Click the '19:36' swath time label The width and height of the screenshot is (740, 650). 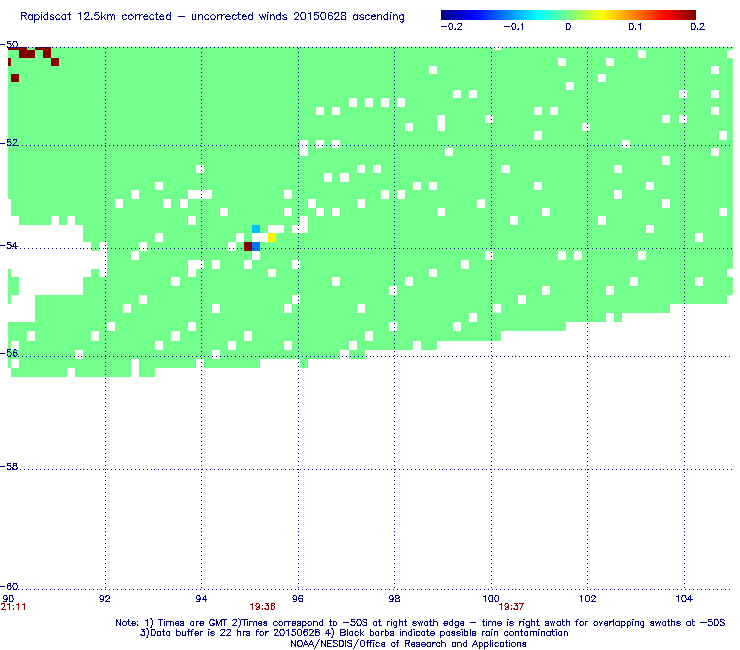click(262, 607)
